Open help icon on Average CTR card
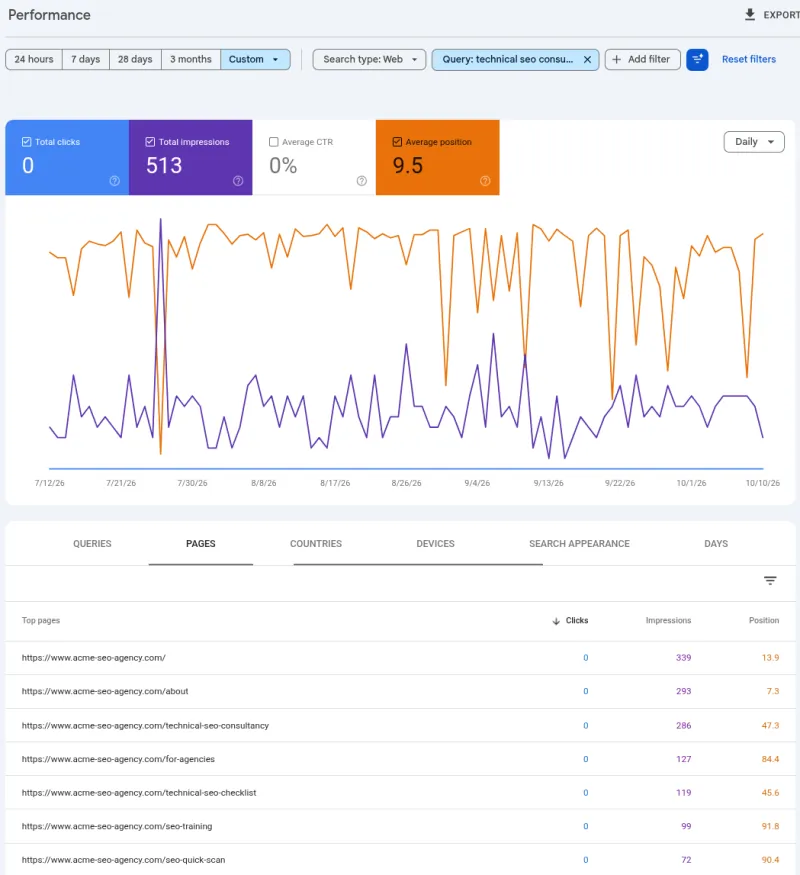The height and width of the screenshot is (875, 800). point(362,181)
